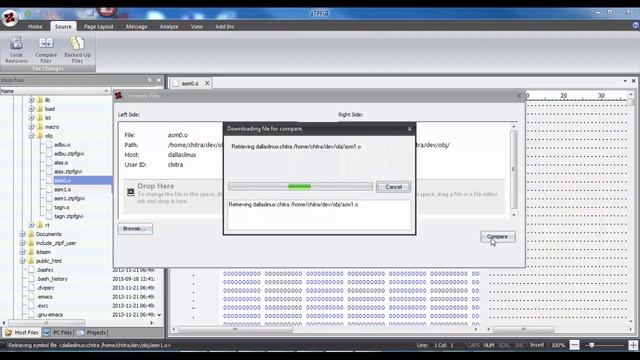Pin the Host Files pane
The image size is (640, 360).
[x=150, y=80]
